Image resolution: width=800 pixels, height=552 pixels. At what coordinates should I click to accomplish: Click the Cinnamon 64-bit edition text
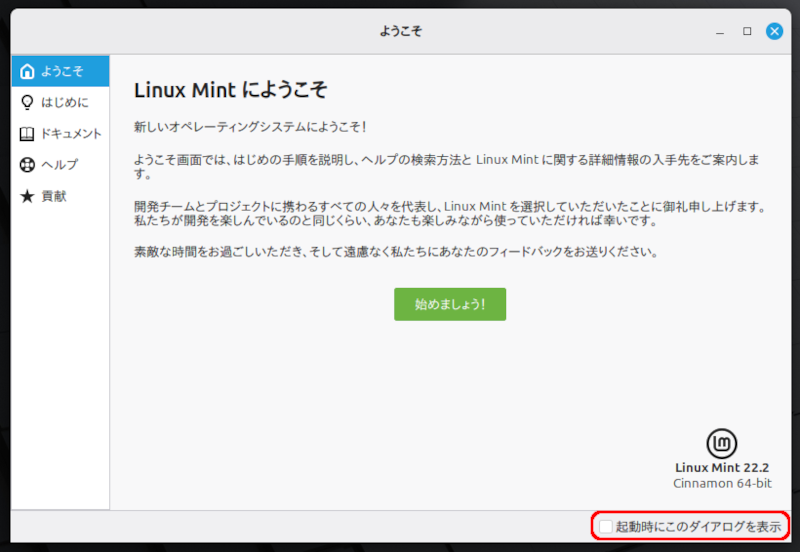[x=722, y=484]
